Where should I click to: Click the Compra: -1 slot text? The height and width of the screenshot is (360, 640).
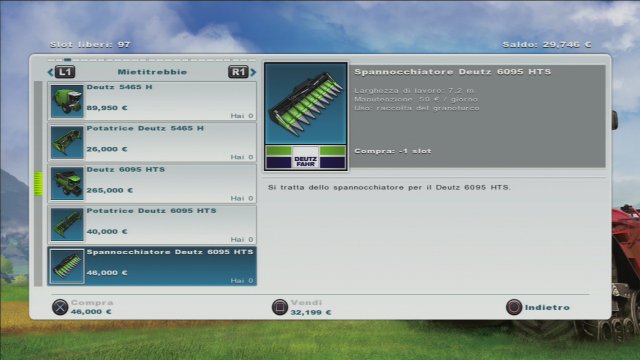[x=393, y=151]
